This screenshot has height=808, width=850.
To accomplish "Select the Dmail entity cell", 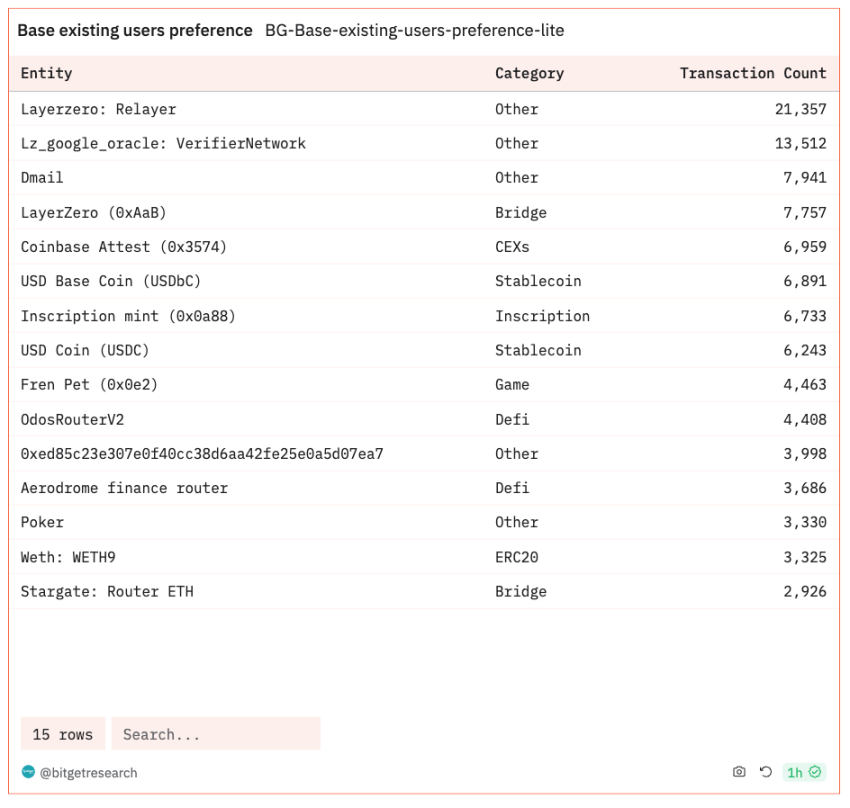I will point(42,178).
